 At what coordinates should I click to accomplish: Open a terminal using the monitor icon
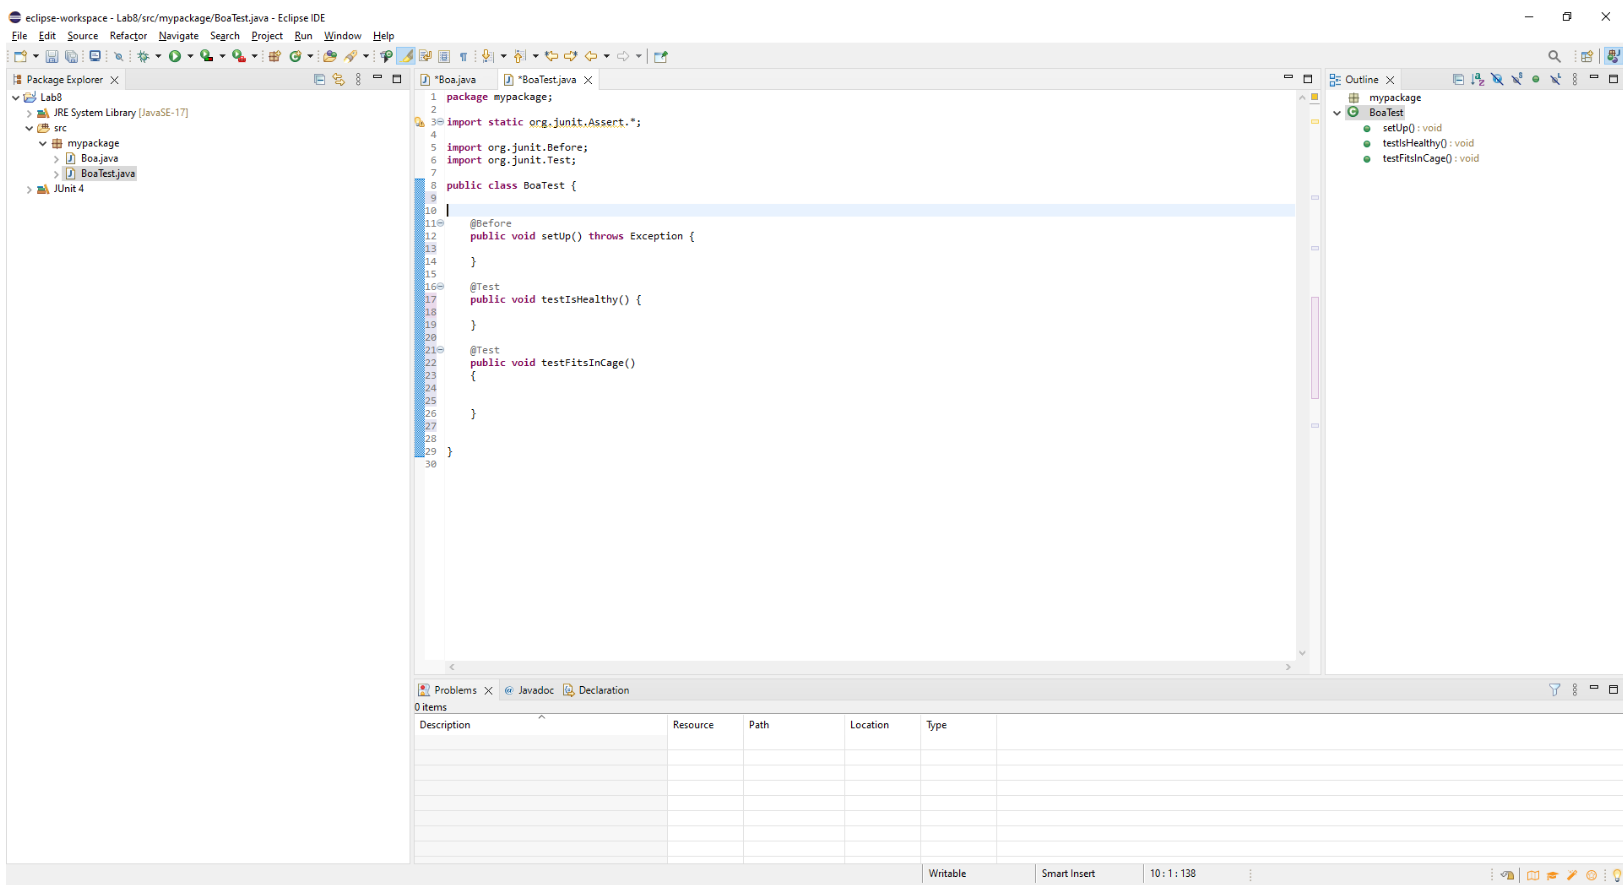click(x=95, y=56)
